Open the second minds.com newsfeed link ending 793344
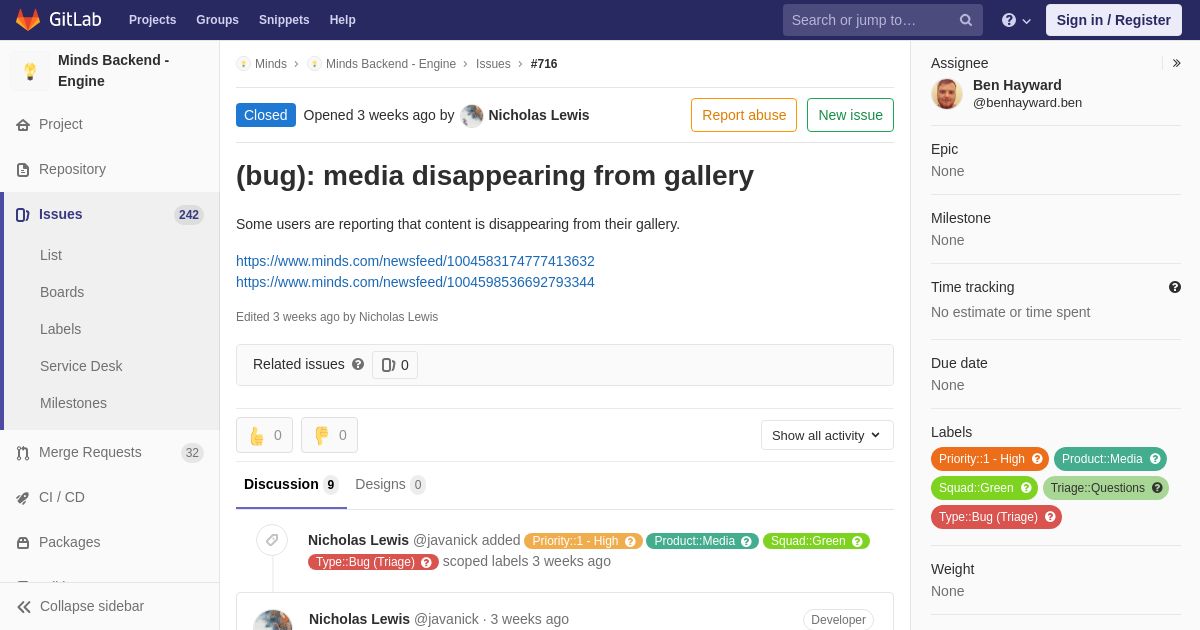 click(x=415, y=282)
